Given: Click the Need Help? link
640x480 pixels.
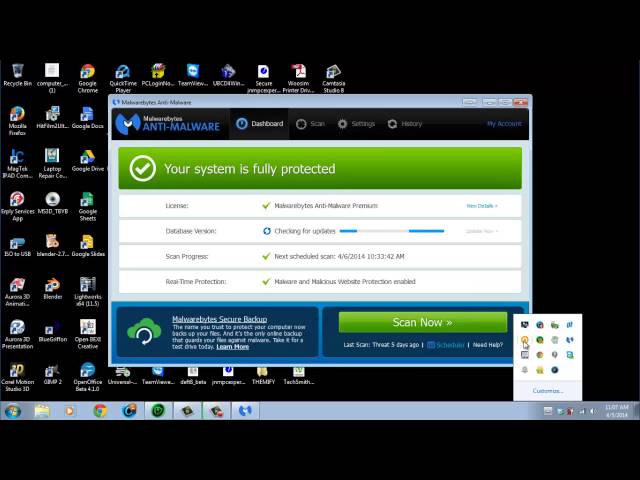Looking at the screenshot, I should (488, 345).
